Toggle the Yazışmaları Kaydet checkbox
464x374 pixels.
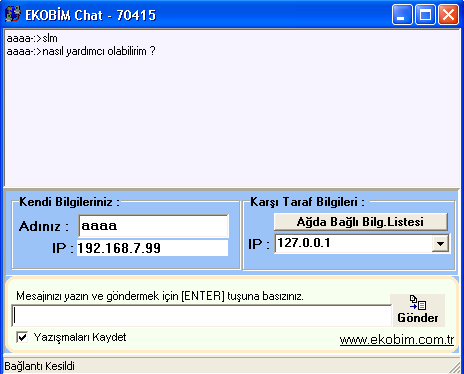coord(22,337)
